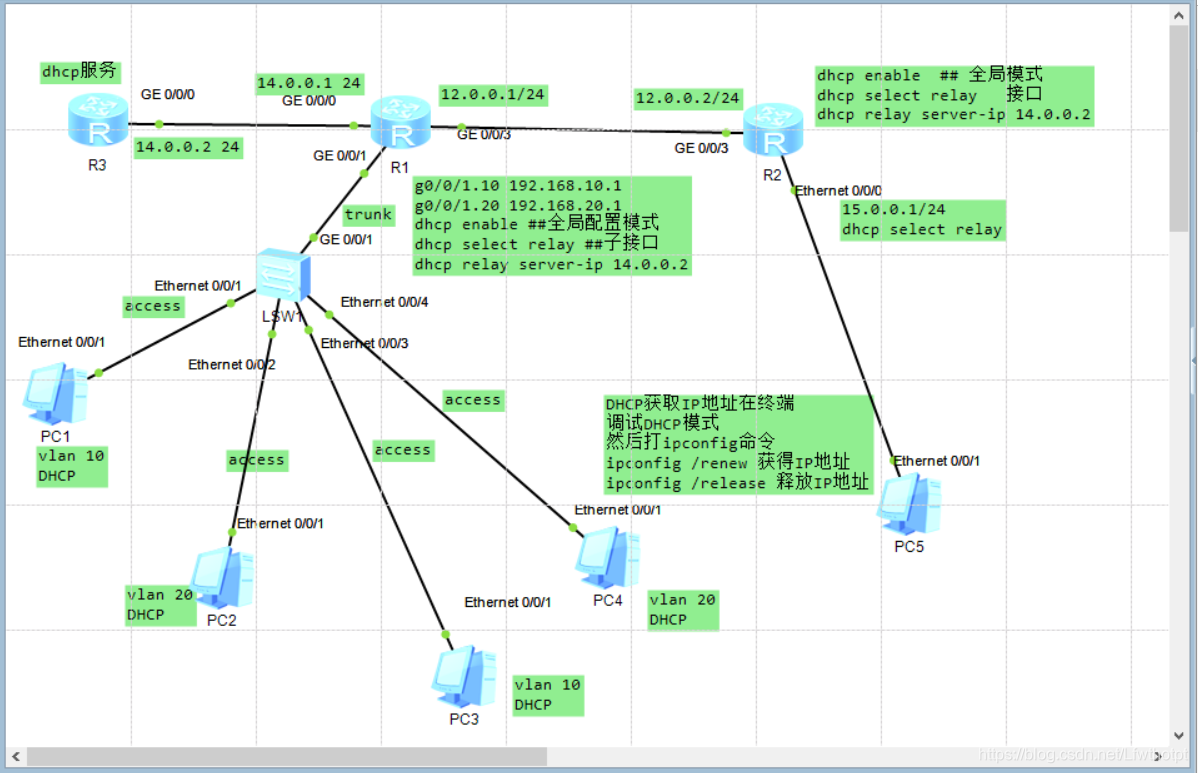Select the LSW1 switch icon
Image resolution: width=1198 pixels, height=773 pixels.
coord(283,272)
